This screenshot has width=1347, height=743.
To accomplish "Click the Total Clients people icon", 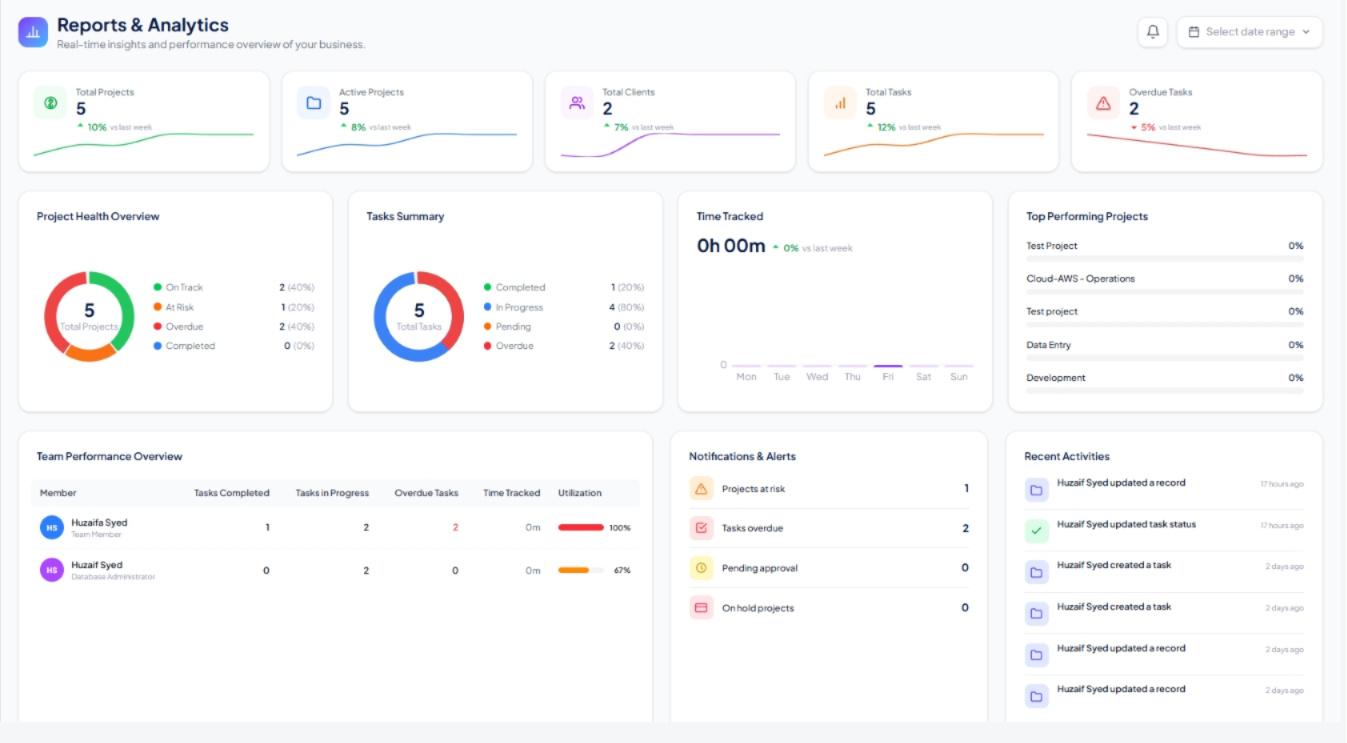I will (x=577, y=102).
